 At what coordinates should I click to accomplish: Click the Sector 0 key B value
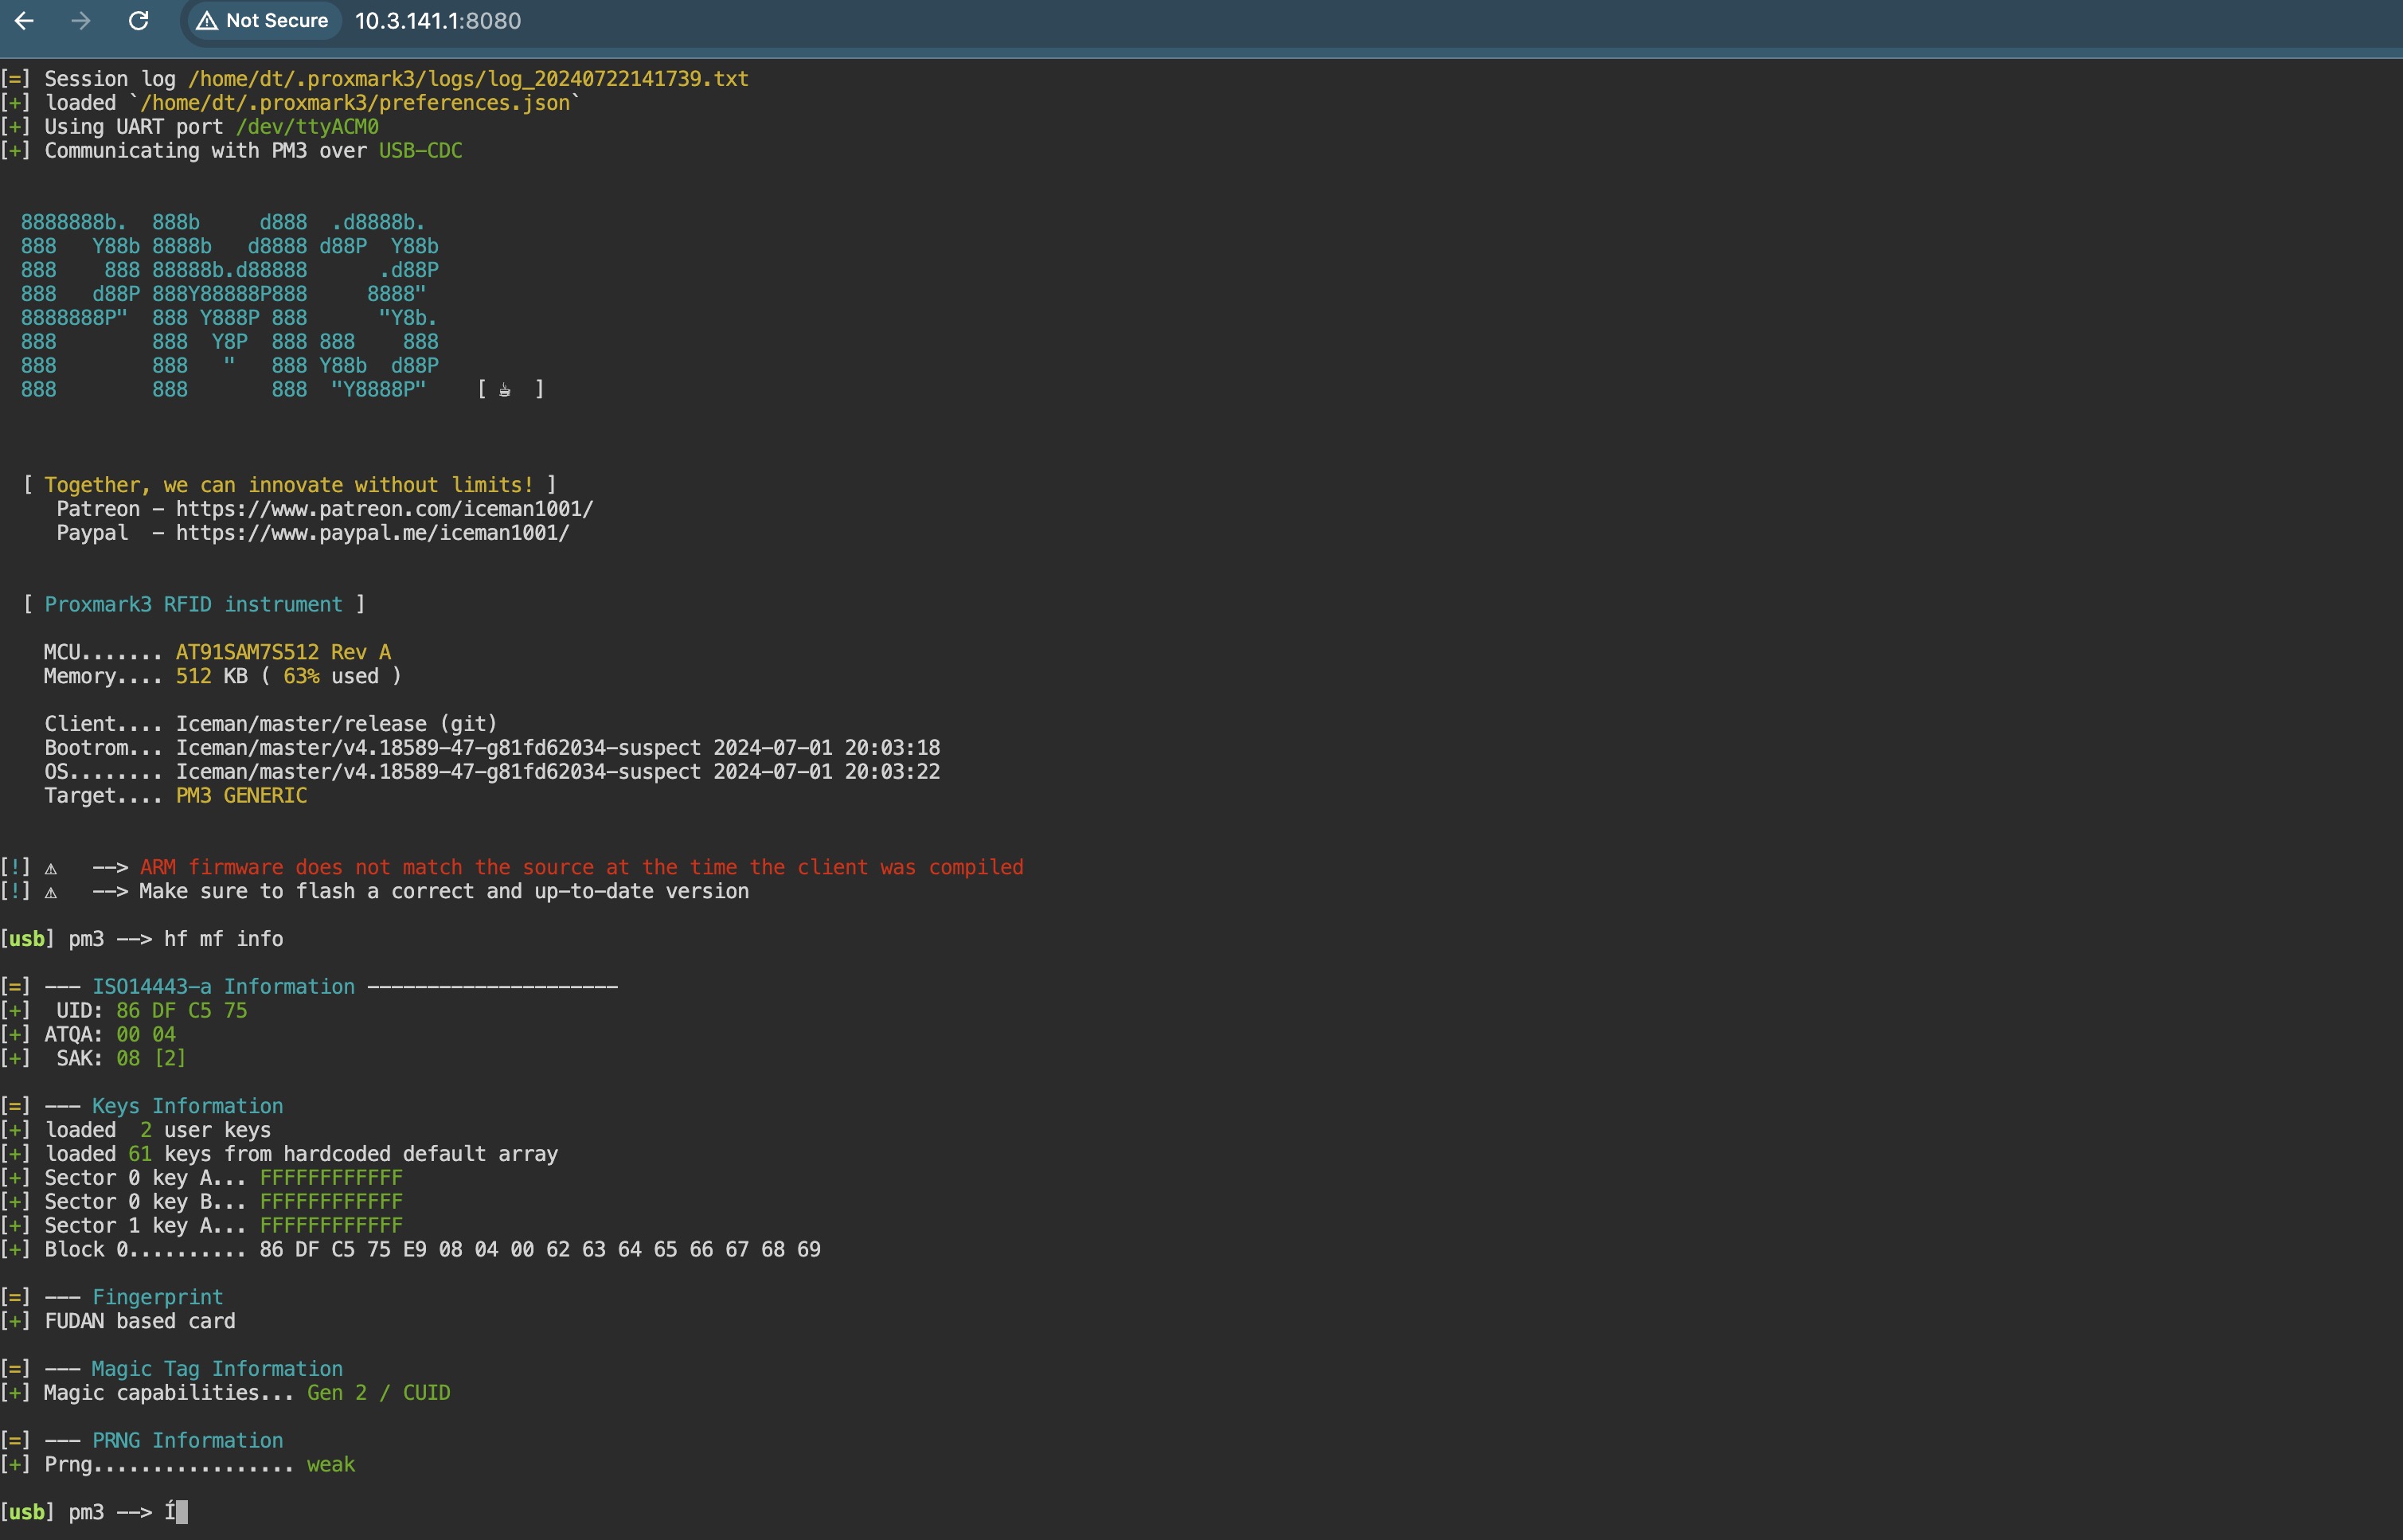331,1202
